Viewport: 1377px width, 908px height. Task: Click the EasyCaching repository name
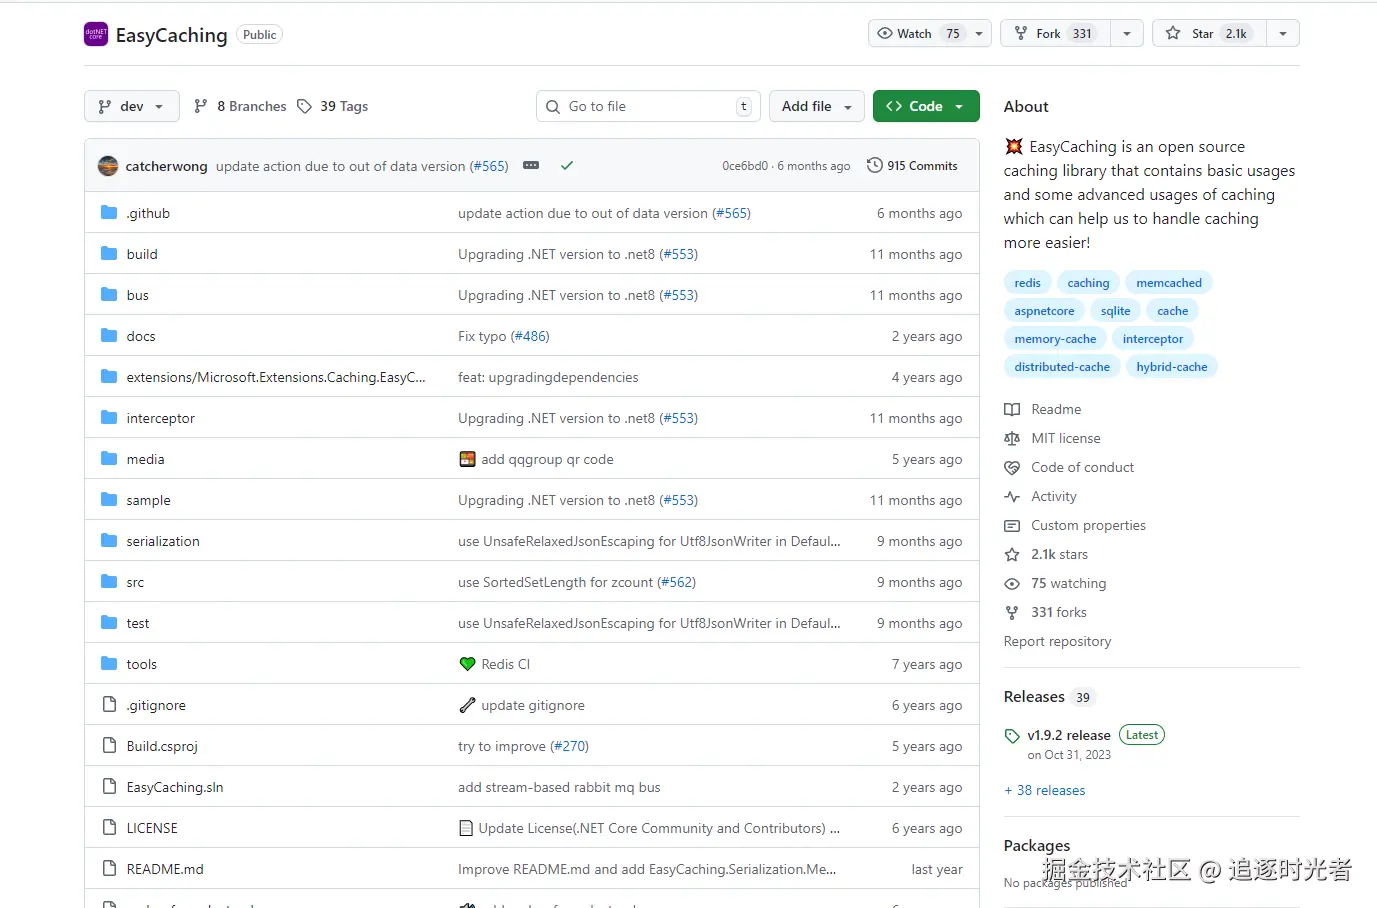pyautogui.click(x=172, y=35)
